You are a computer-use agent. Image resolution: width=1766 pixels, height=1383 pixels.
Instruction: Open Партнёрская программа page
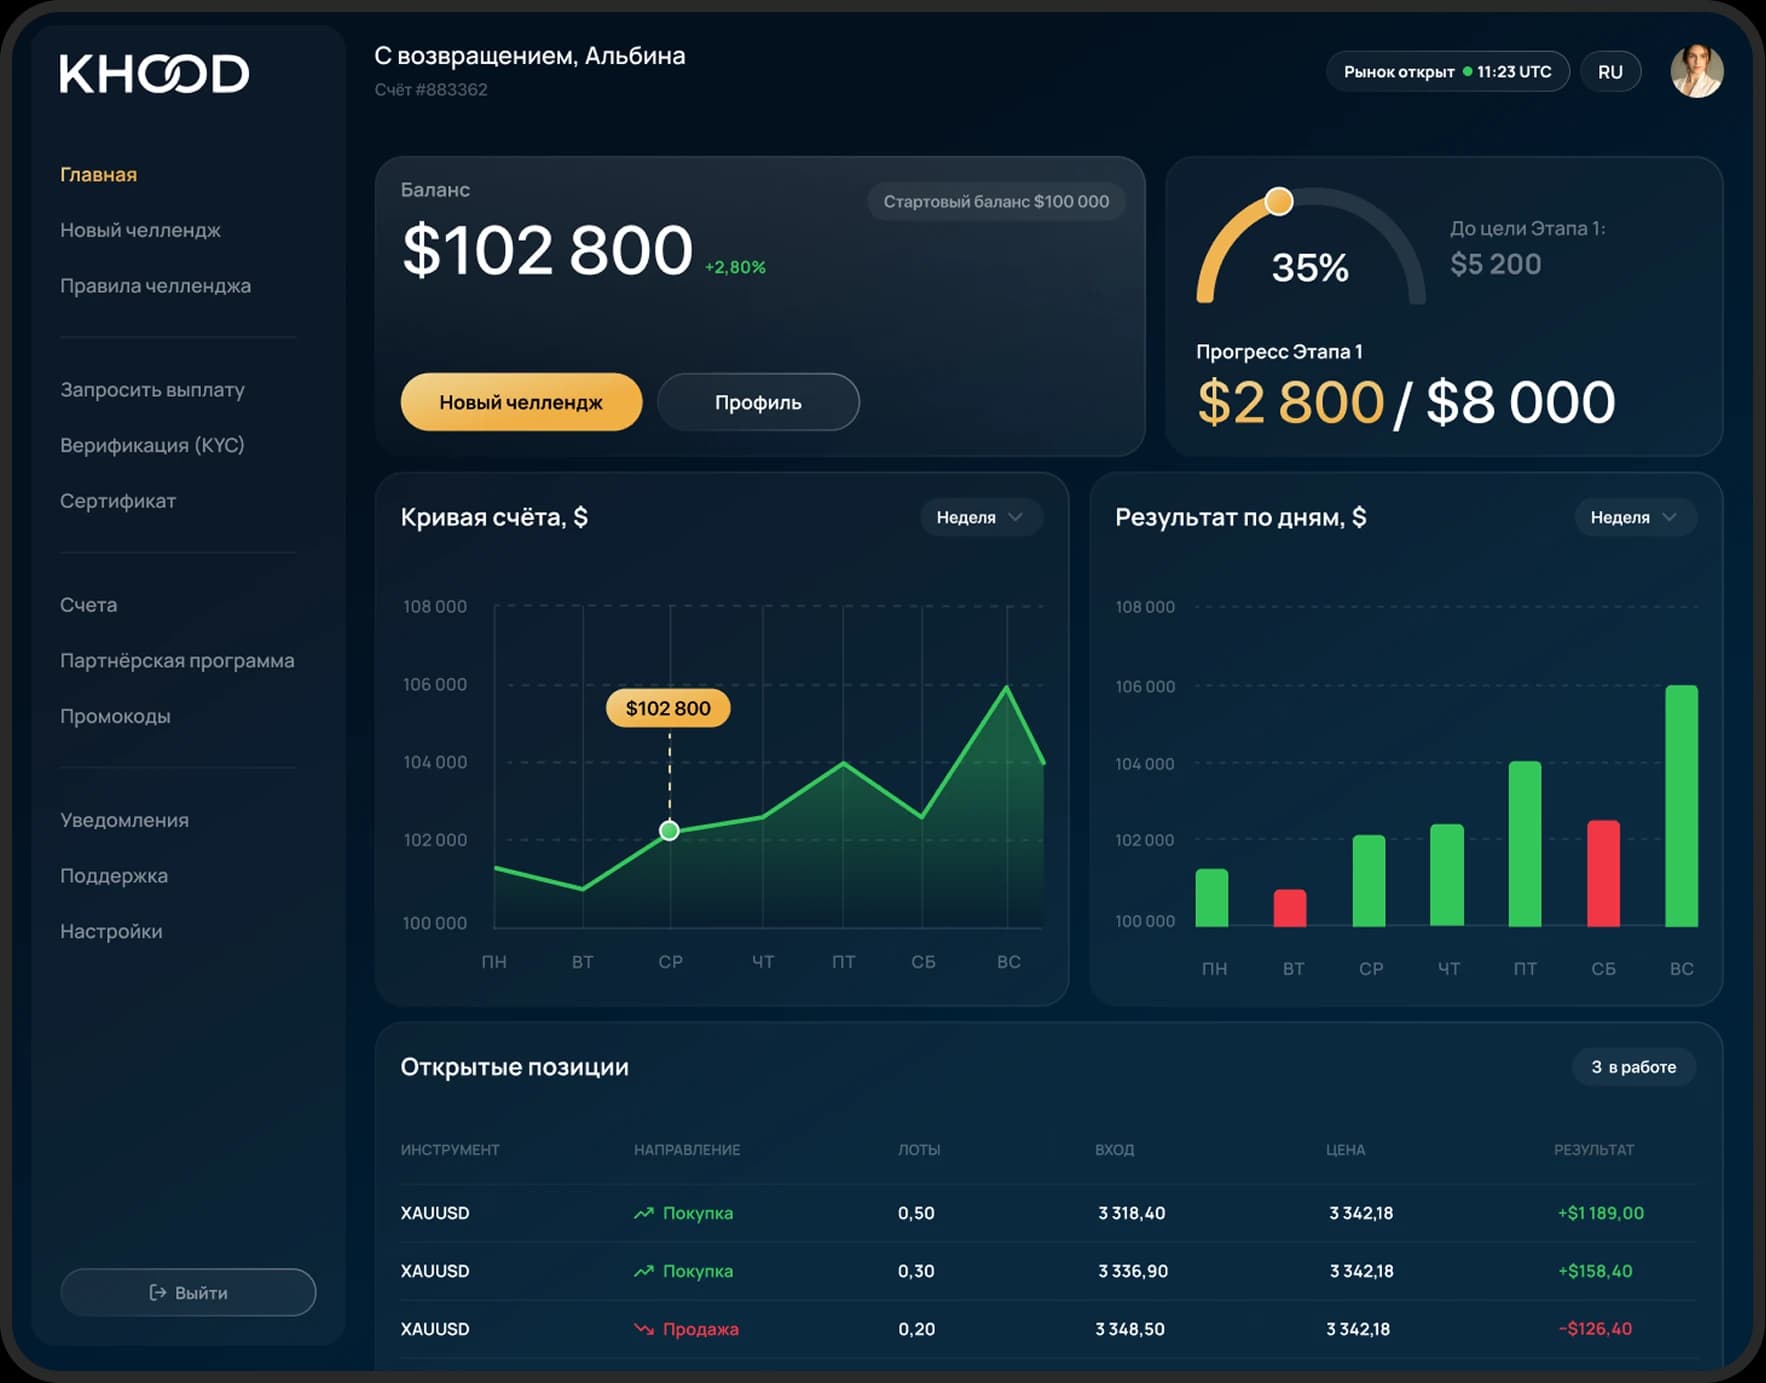pos(177,661)
